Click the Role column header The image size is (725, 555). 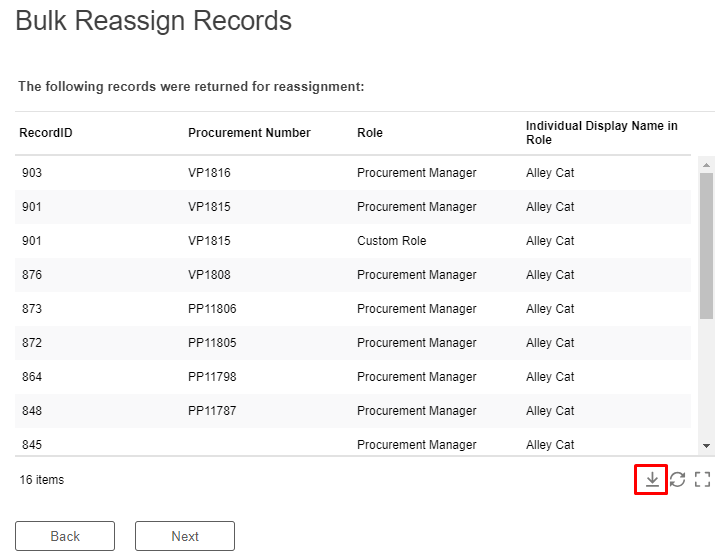(x=370, y=133)
